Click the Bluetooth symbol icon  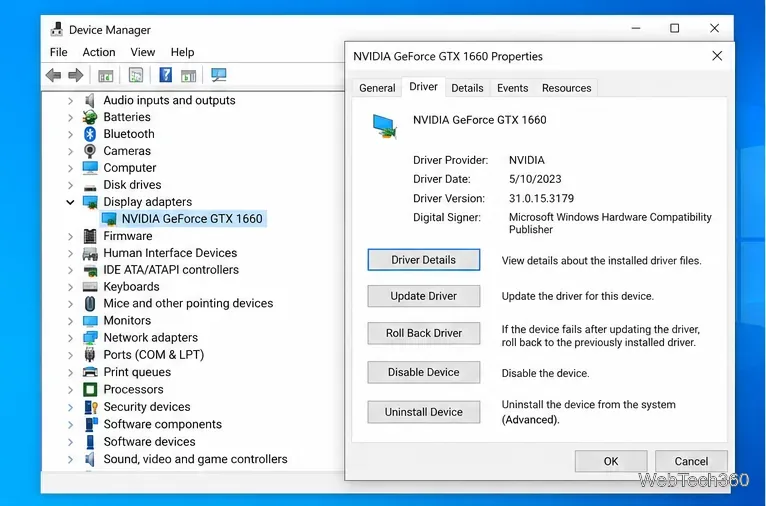click(90, 134)
